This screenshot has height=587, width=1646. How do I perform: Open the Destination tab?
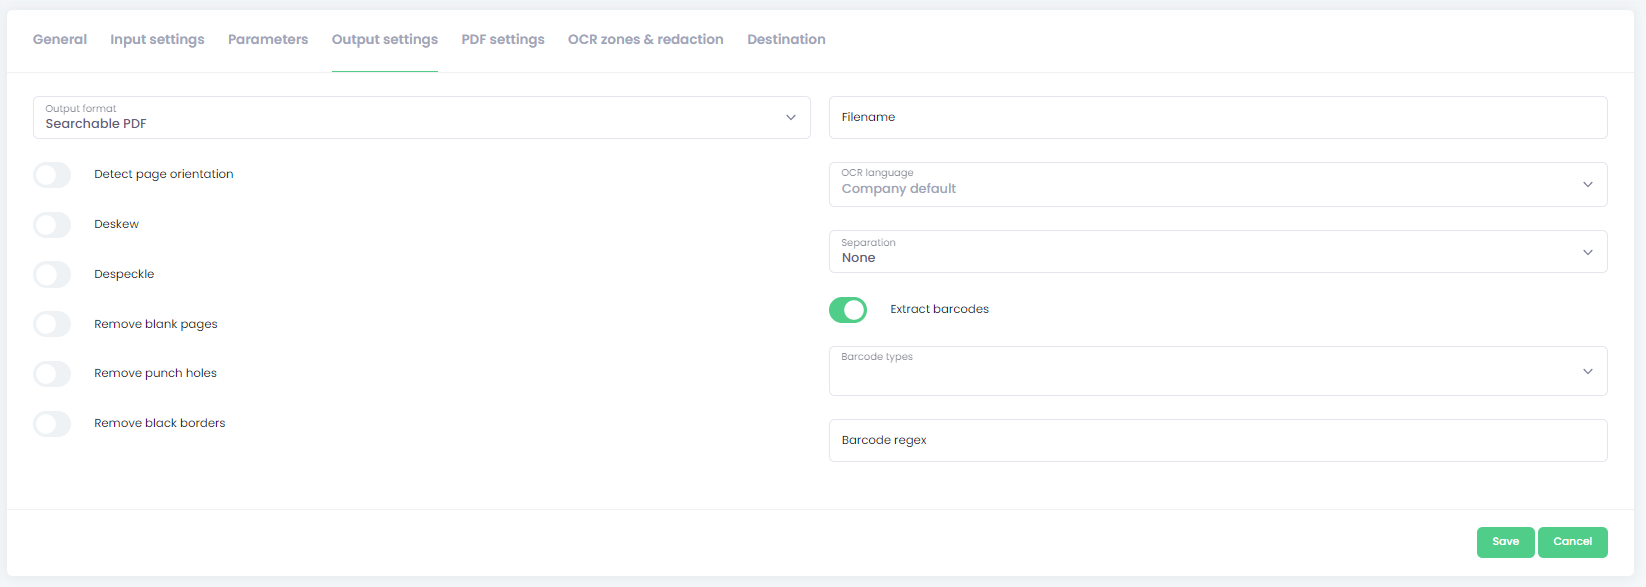pos(786,39)
